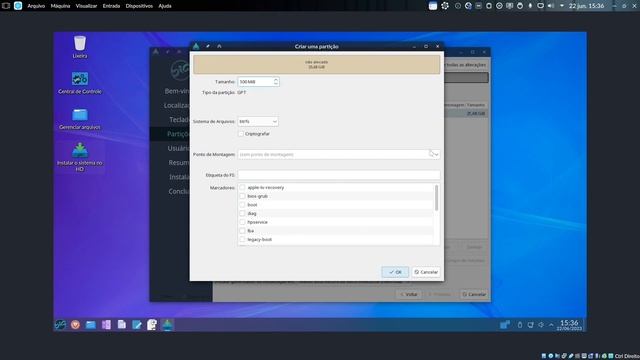This screenshot has height=360, width=640.
Task: Open the Entrada menu
Action: pyautogui.click(x=111, y=6)
